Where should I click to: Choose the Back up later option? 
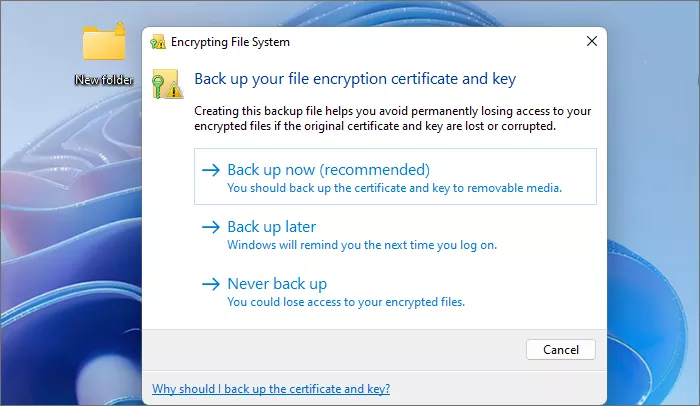[x=271, y=227]
